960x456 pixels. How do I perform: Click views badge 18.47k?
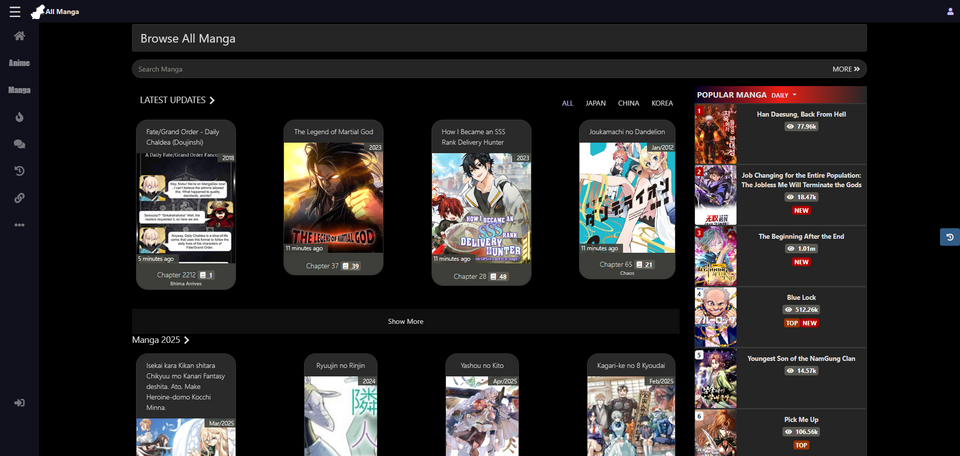801,197
